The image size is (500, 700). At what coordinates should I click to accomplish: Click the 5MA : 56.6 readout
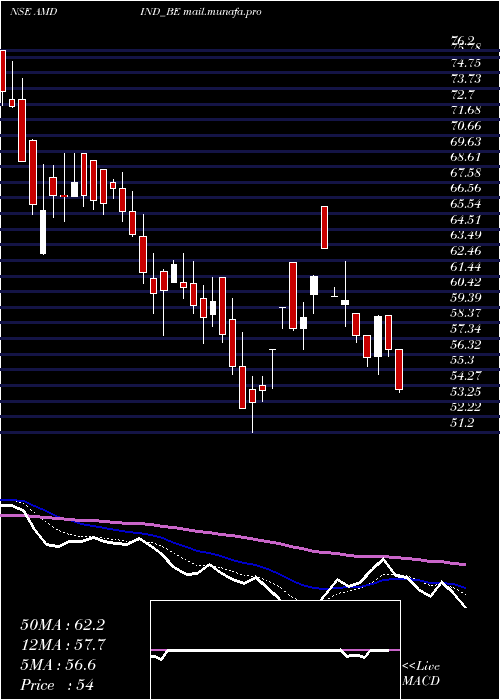point(58,665)
